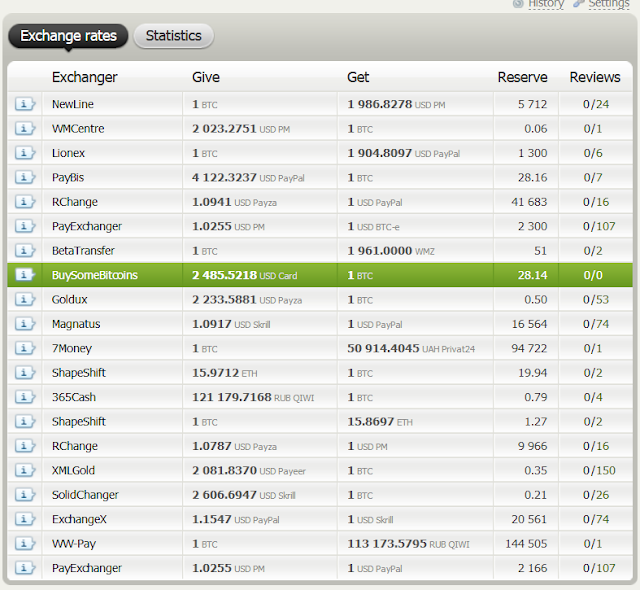Image resolution: width=640 pixels, height=590 pixels.
Task: Open info icon for BuySomeBitcoins row
Action: [x=25, y=275]
